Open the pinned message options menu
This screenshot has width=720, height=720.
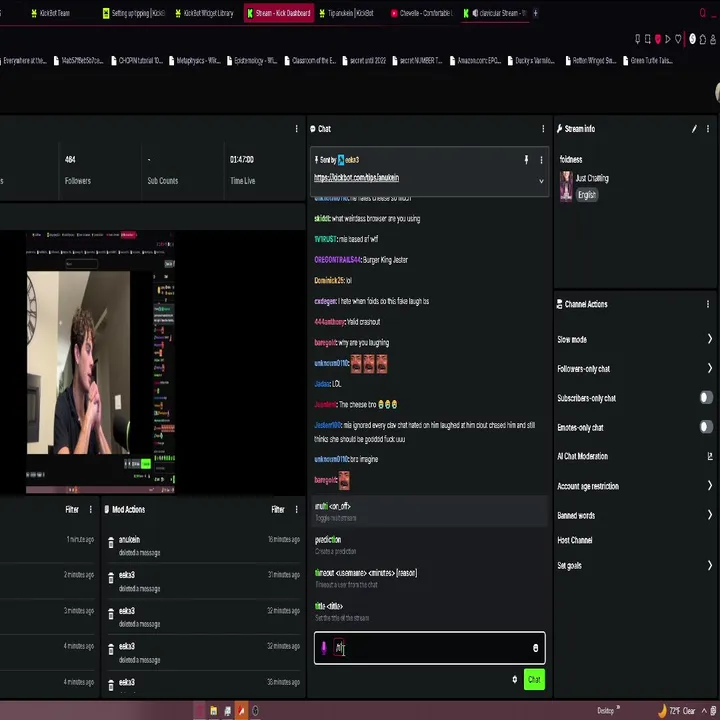tap(541, 160)
